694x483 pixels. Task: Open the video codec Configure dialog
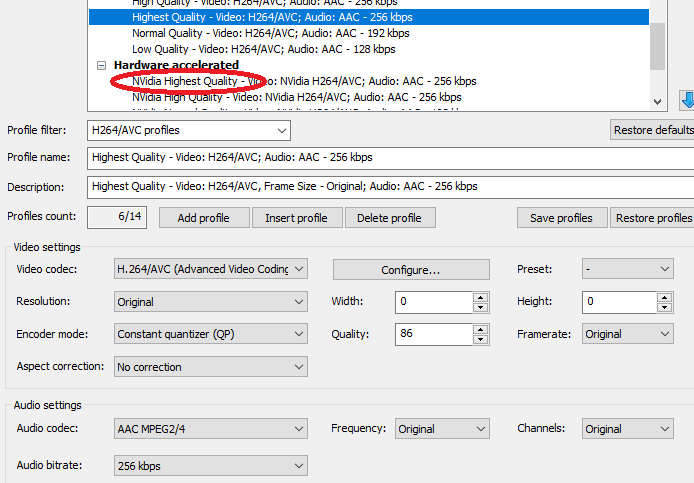[x=411, y=270]
